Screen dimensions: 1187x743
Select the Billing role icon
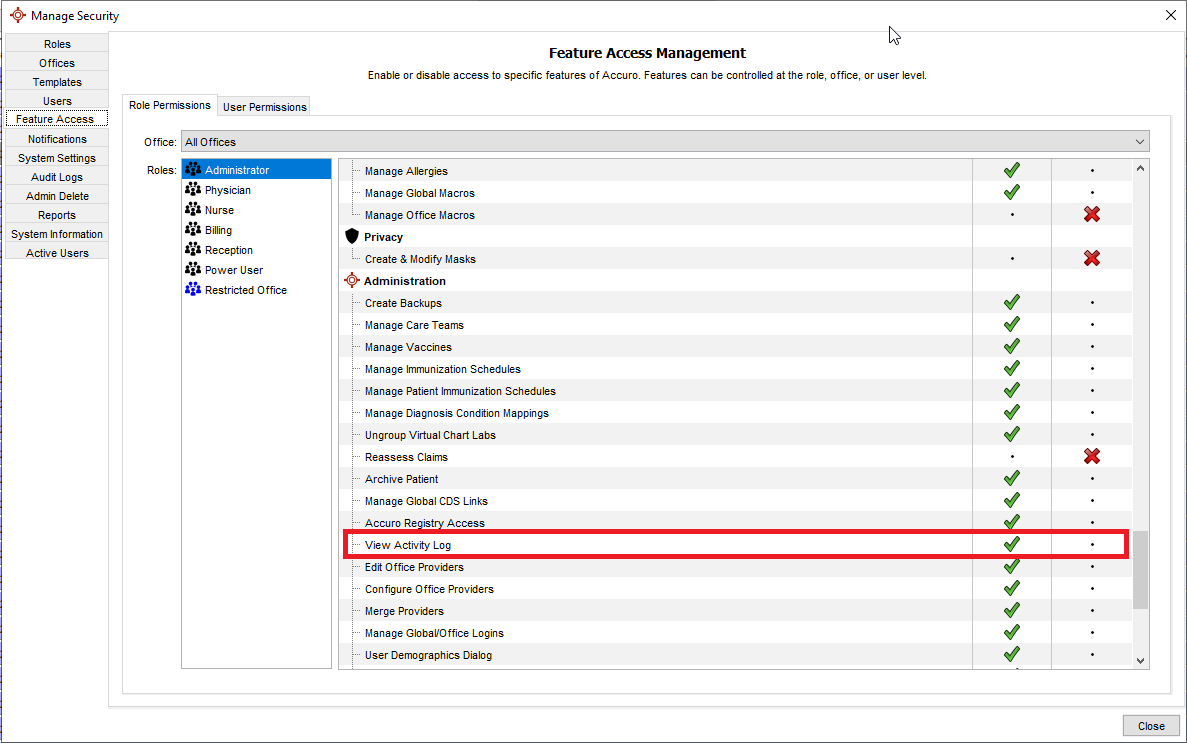click(x=193, y=230)
